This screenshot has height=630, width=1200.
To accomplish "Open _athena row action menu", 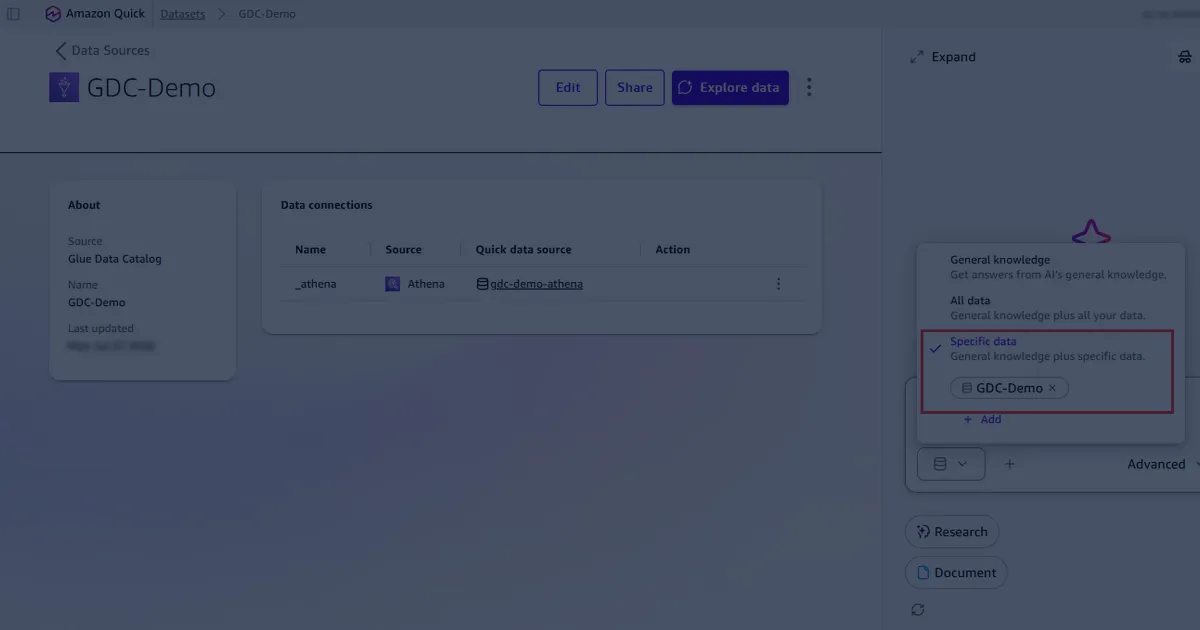I will (778, 284).
